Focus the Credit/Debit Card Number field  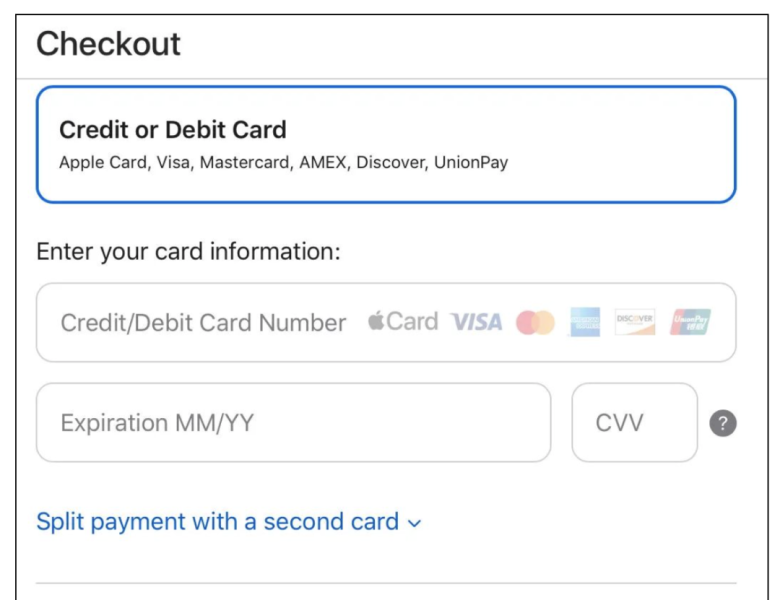[386, 322]
